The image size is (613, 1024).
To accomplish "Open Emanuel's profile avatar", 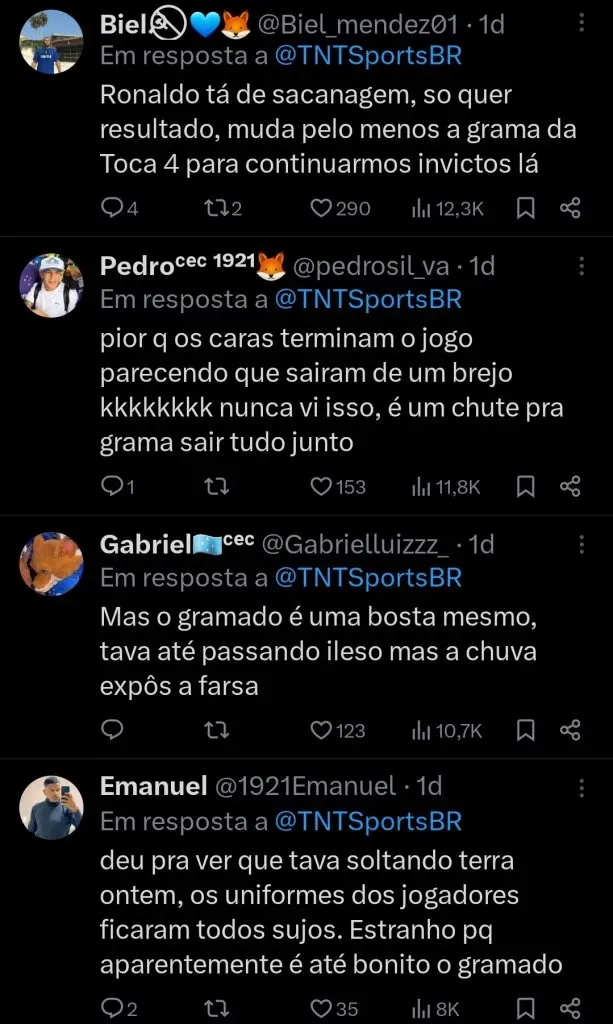I will [x=51, y=806].
